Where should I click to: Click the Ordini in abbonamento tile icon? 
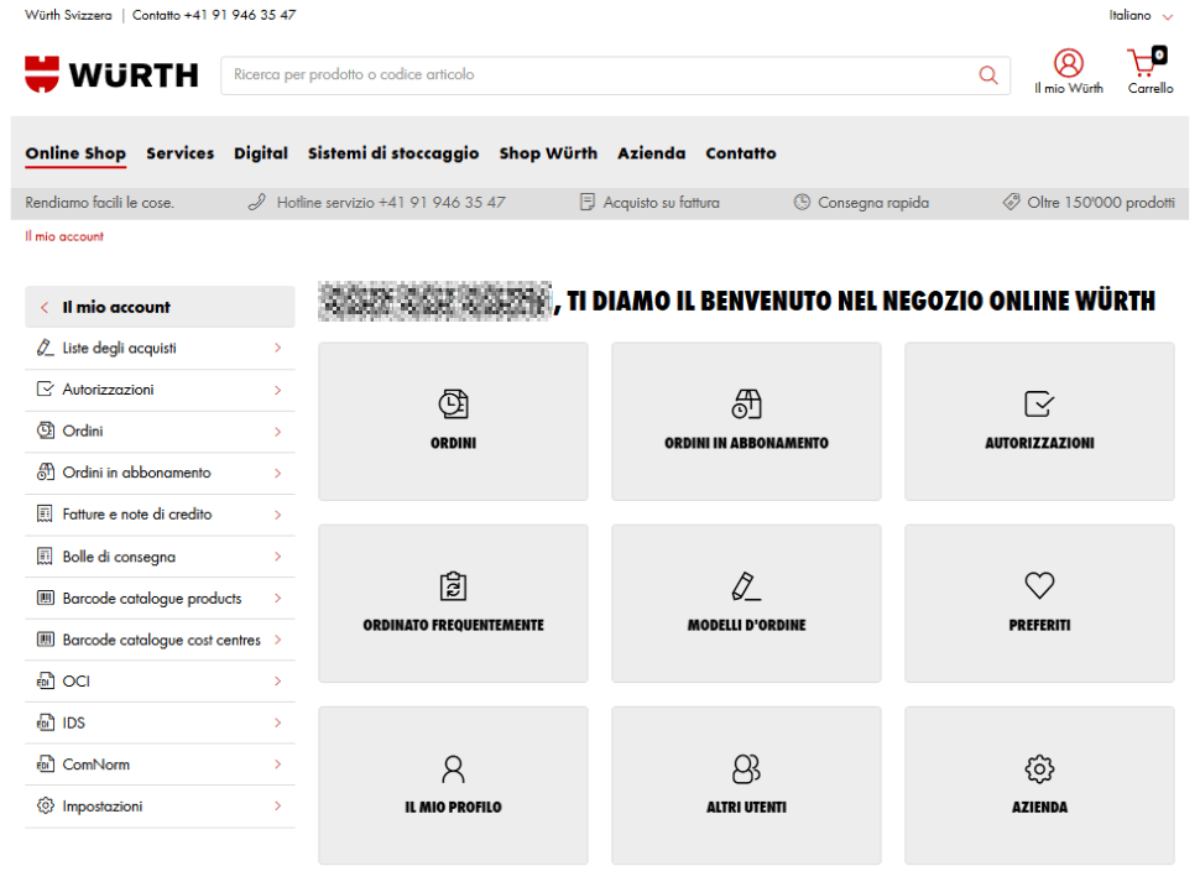[746, 403]
